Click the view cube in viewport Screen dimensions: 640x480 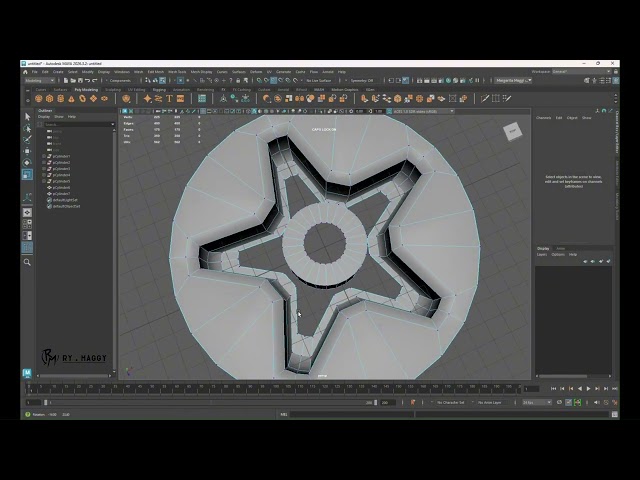click(513, 131)
